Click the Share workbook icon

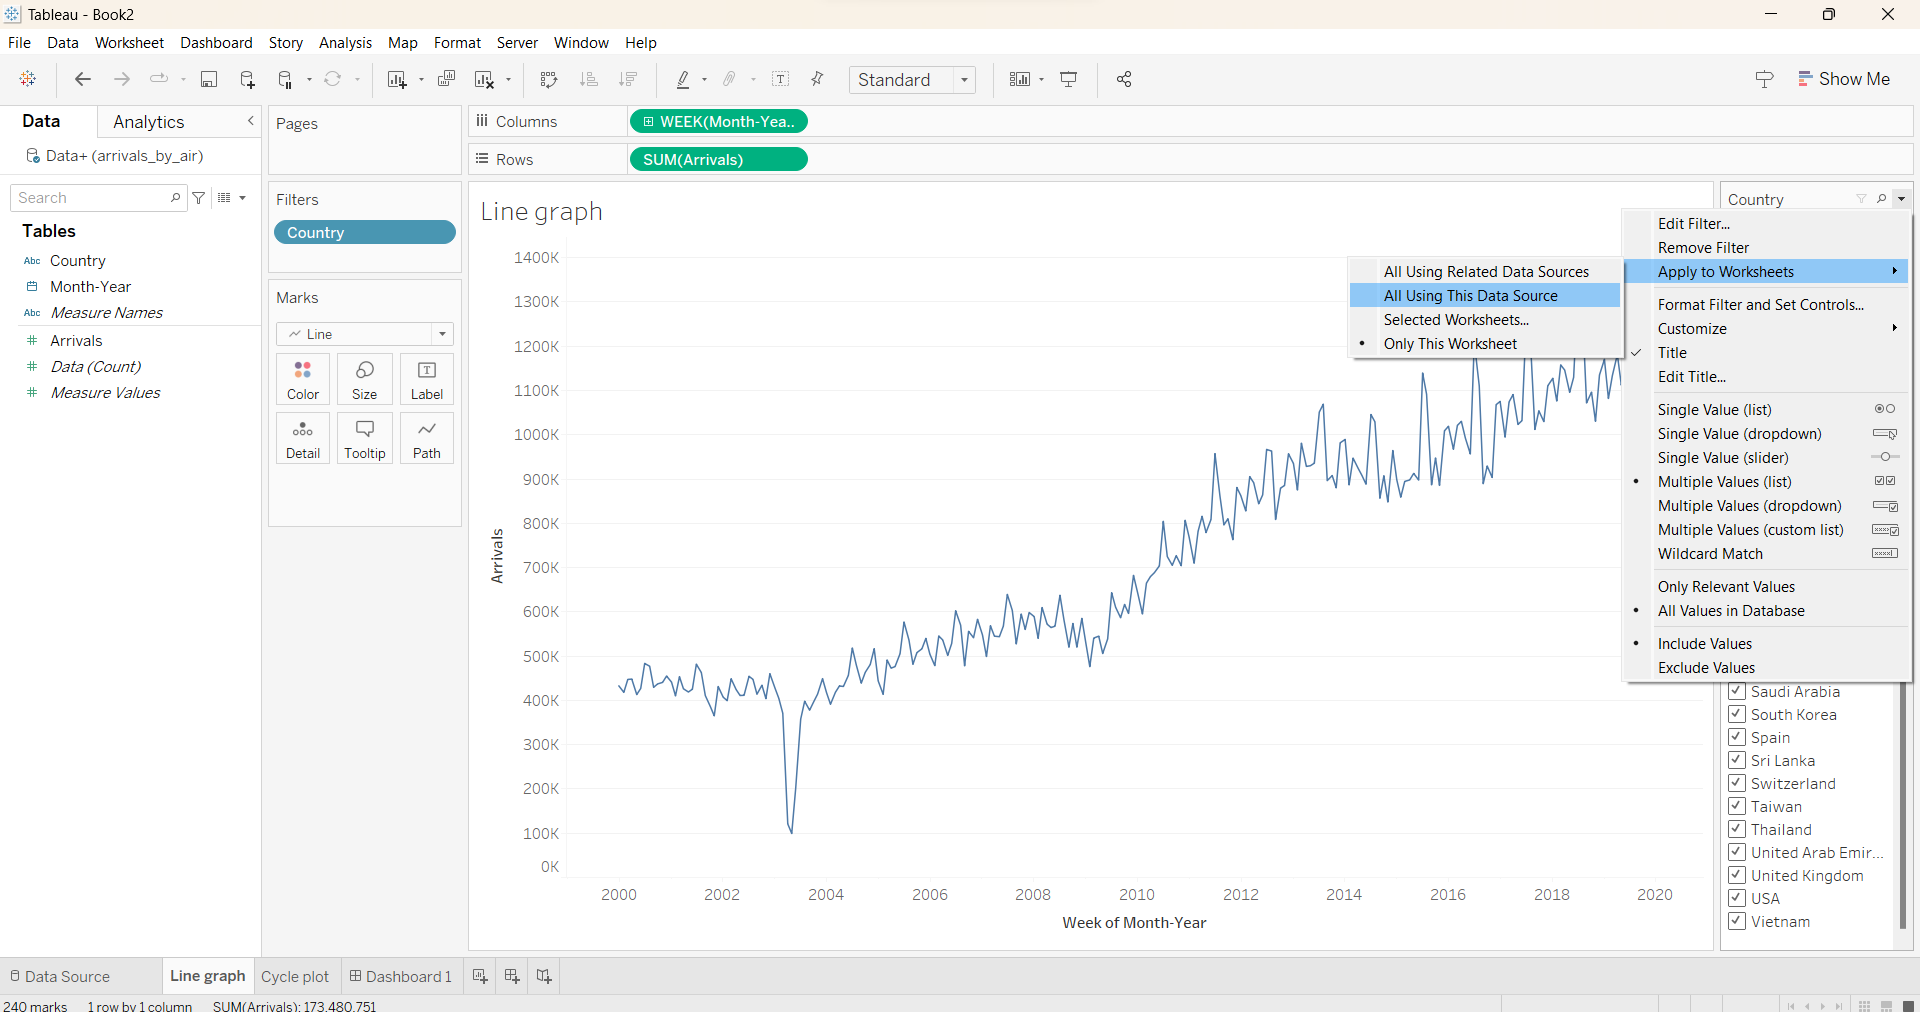[1124, 80]
